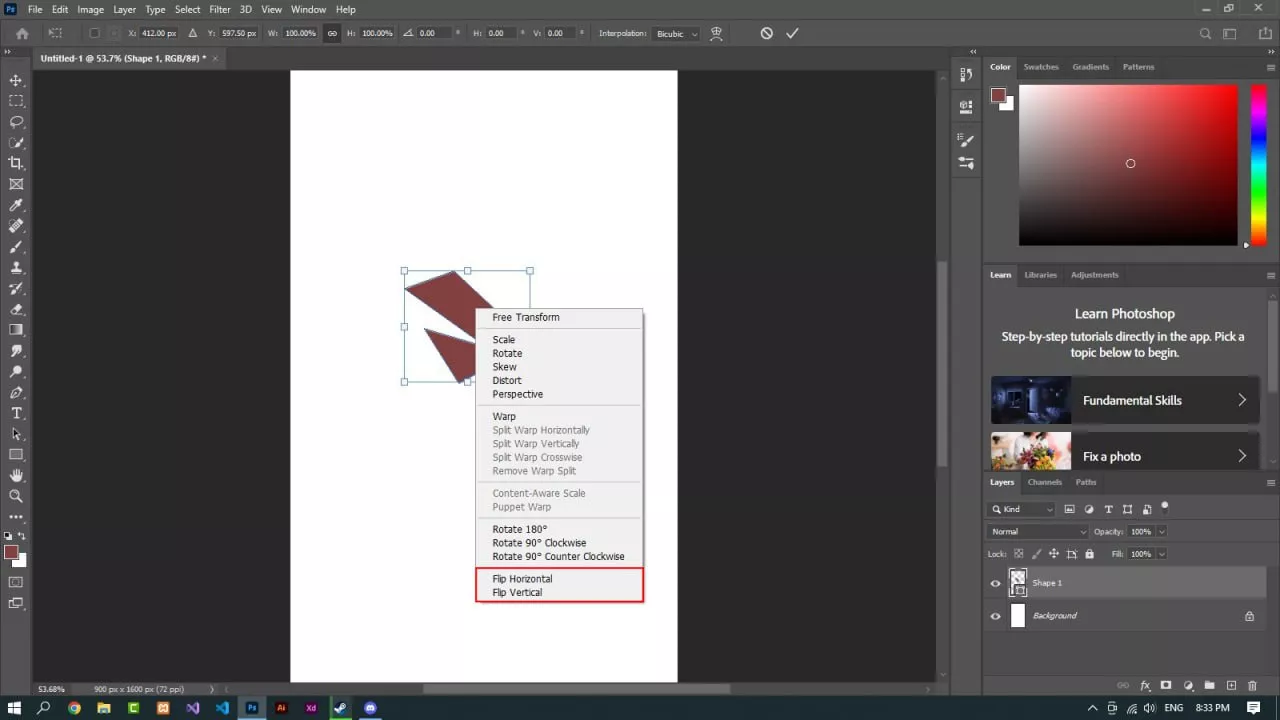This screenshot has height=720, width=1280.
Task: Open the Interpolation Bicubic dropdown
Action: click(677, 34)
